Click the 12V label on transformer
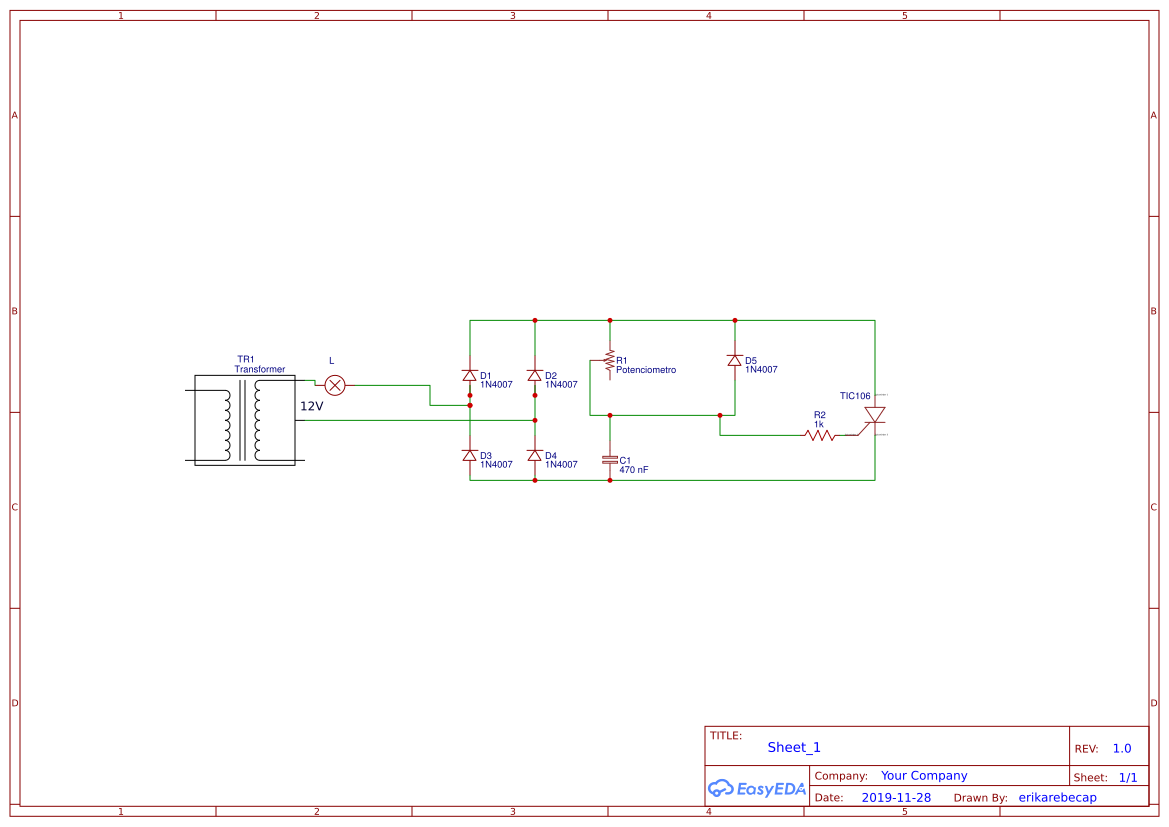The image size is (1169, 827). coord(312,406)
